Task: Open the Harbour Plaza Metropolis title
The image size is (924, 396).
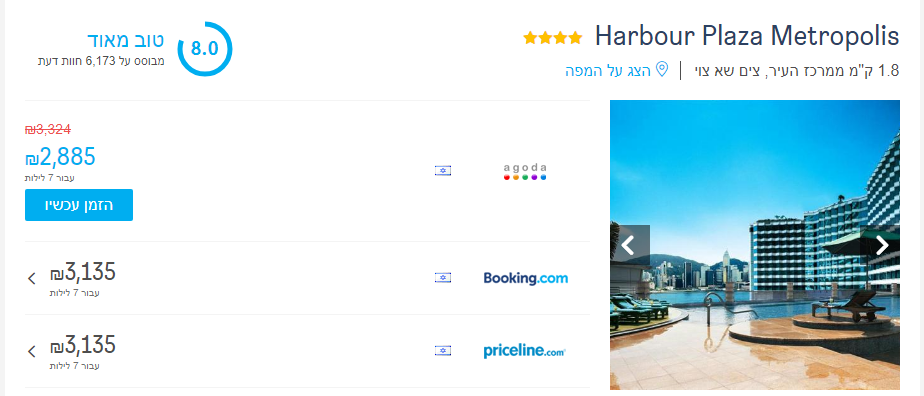Action: [747, 37]
